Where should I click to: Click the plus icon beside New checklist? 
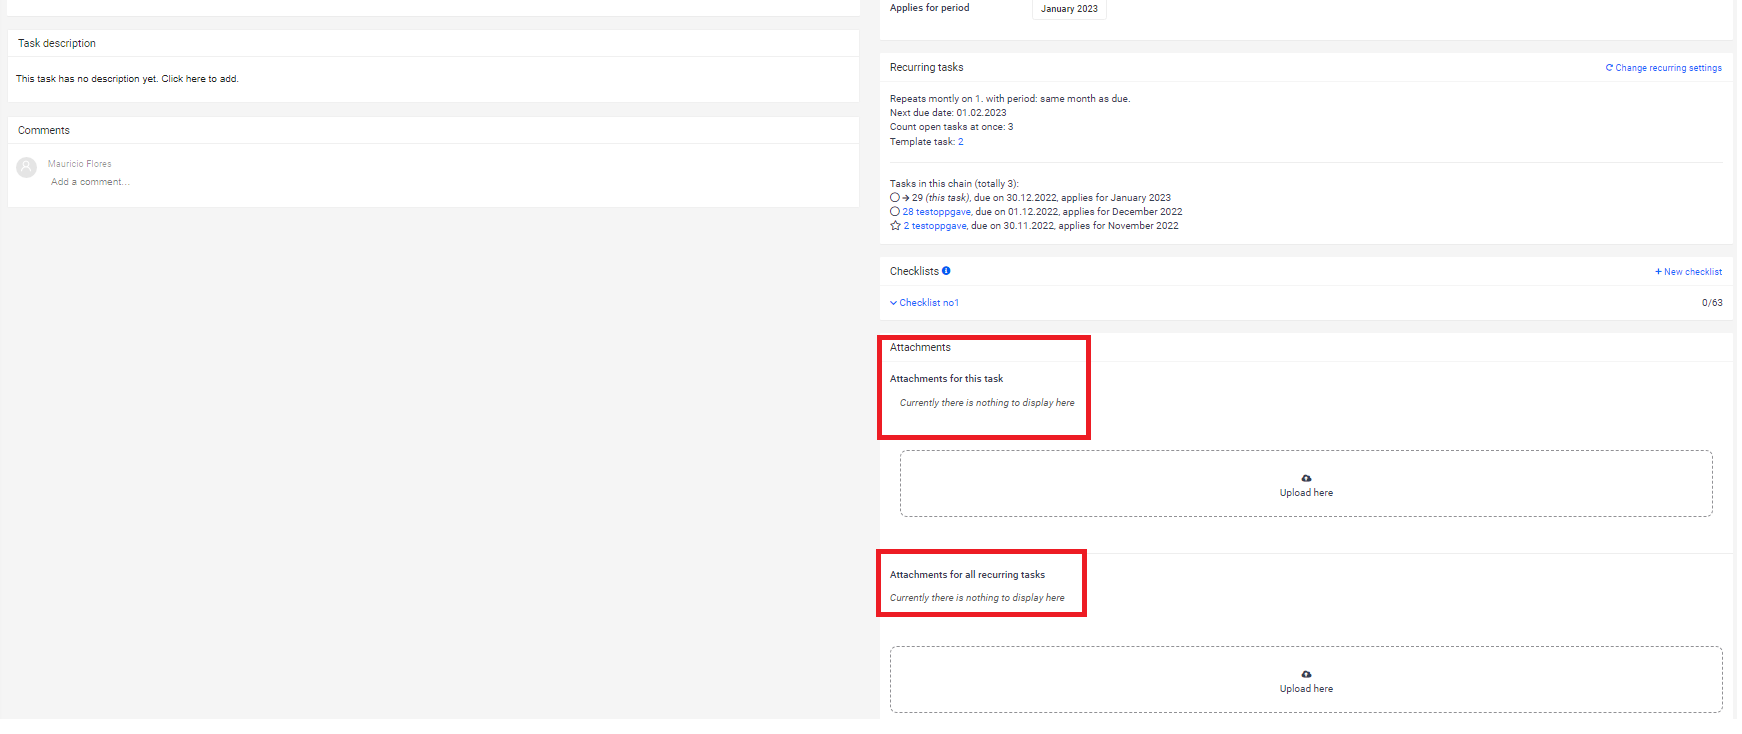coord(1658,272)
